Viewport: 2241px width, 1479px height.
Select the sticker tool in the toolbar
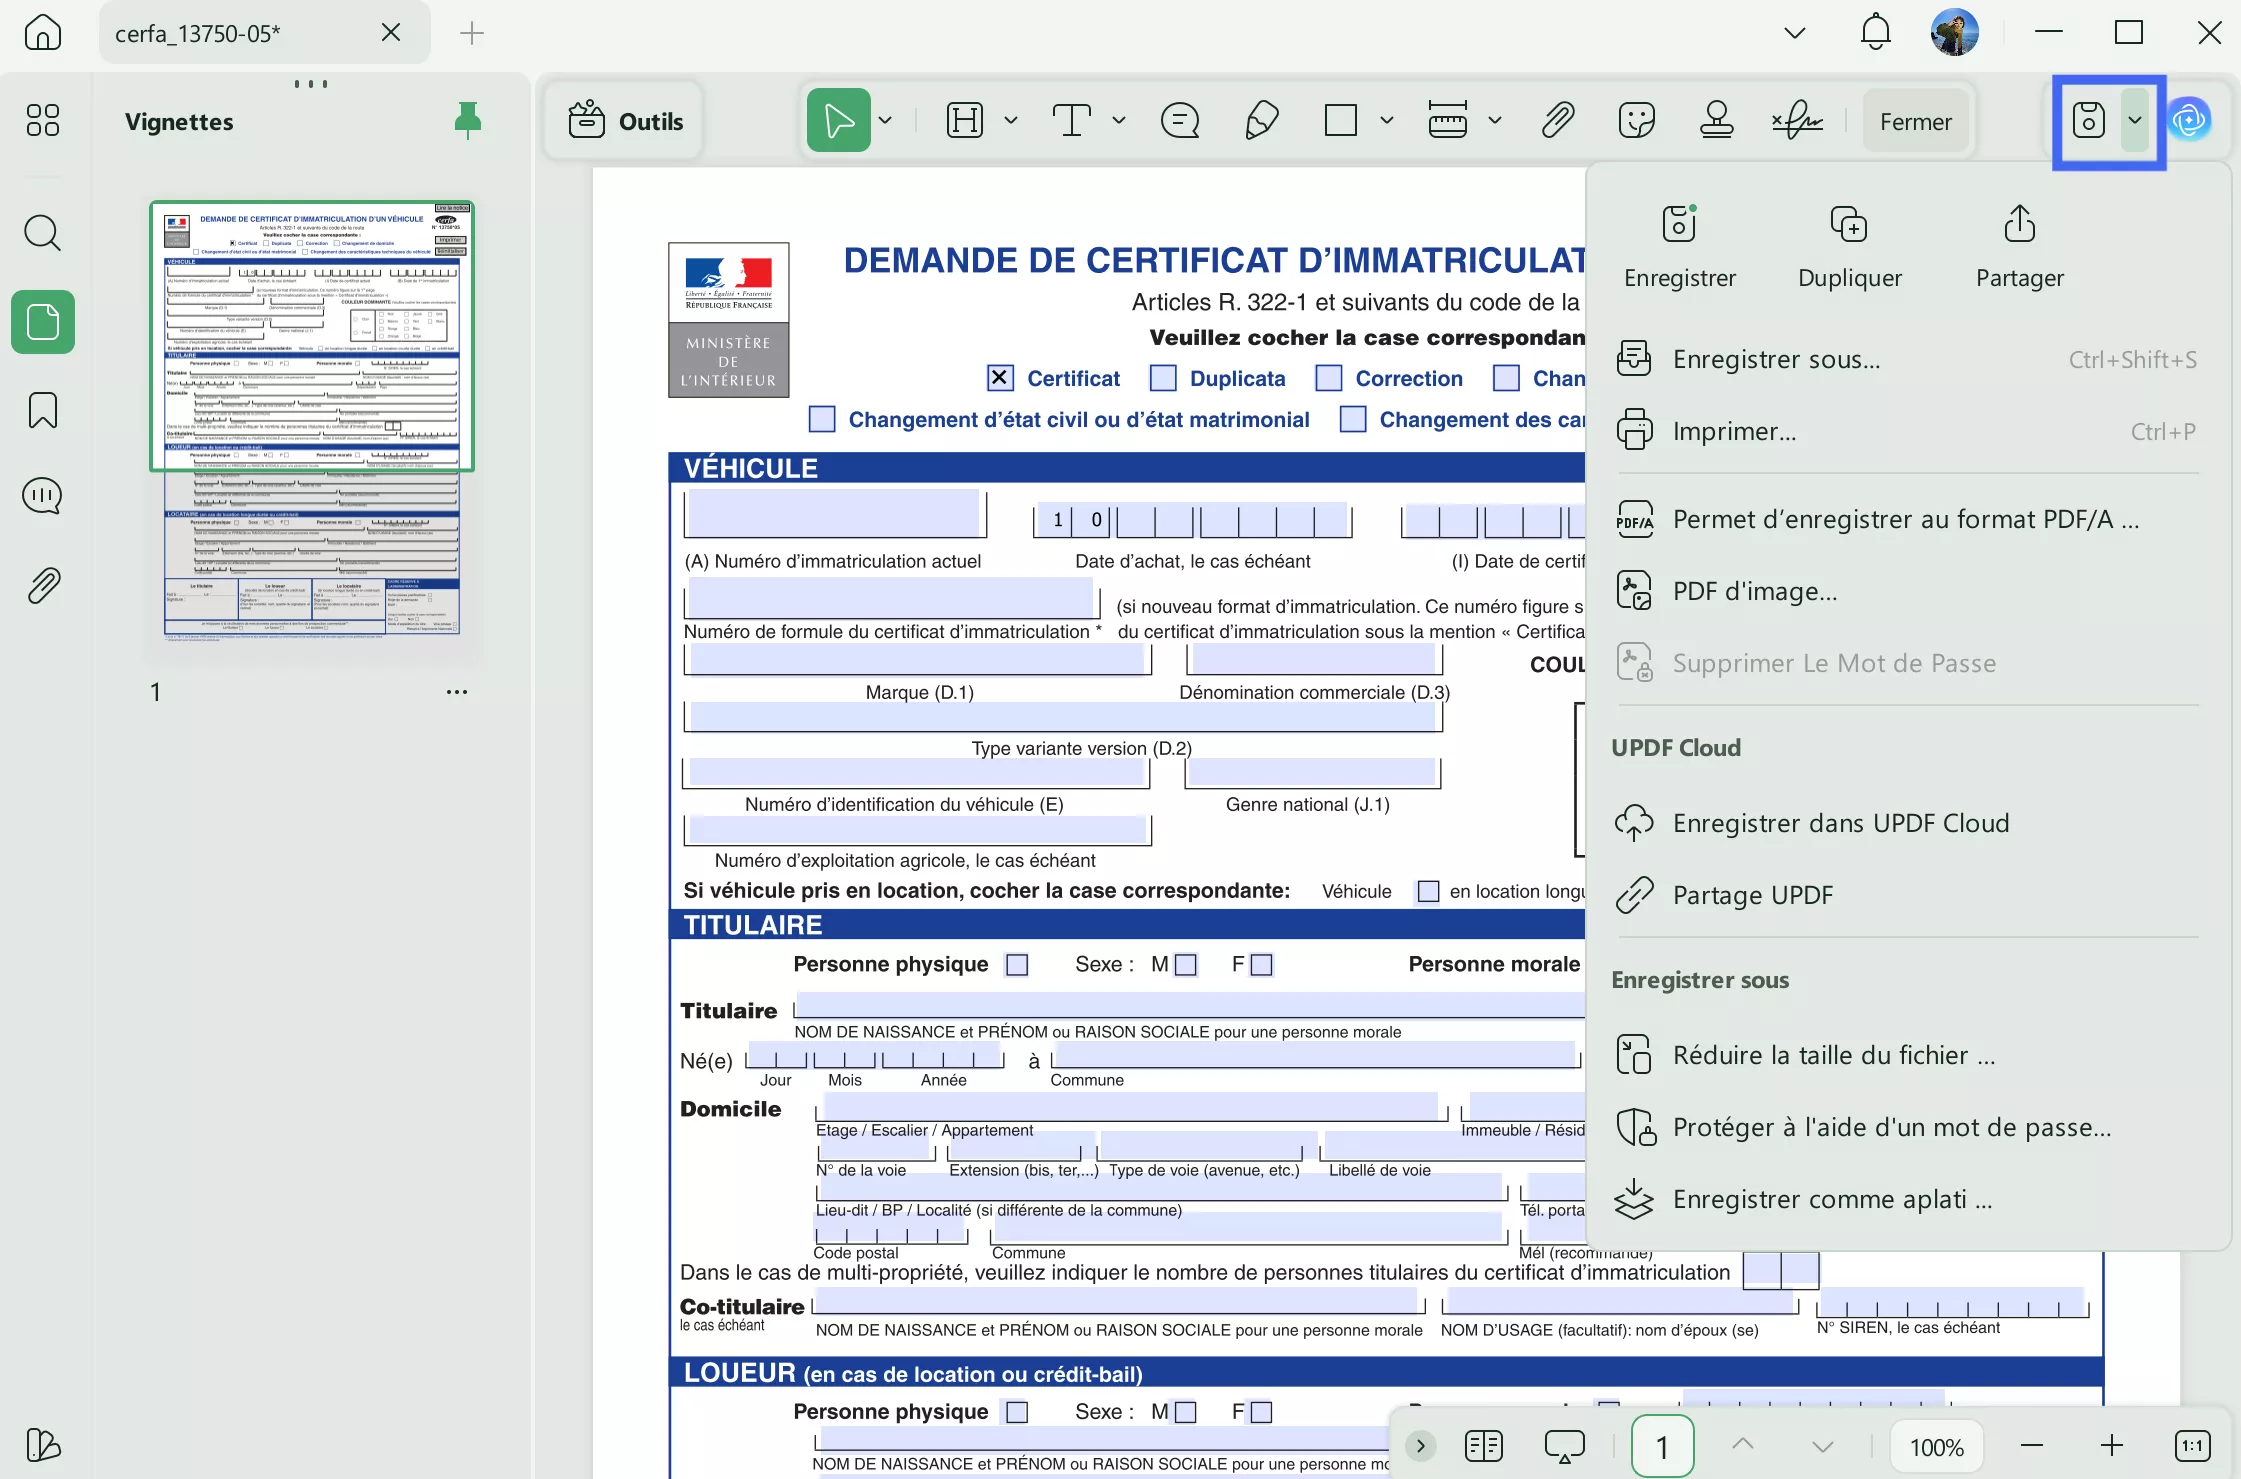click(1636, 120)
